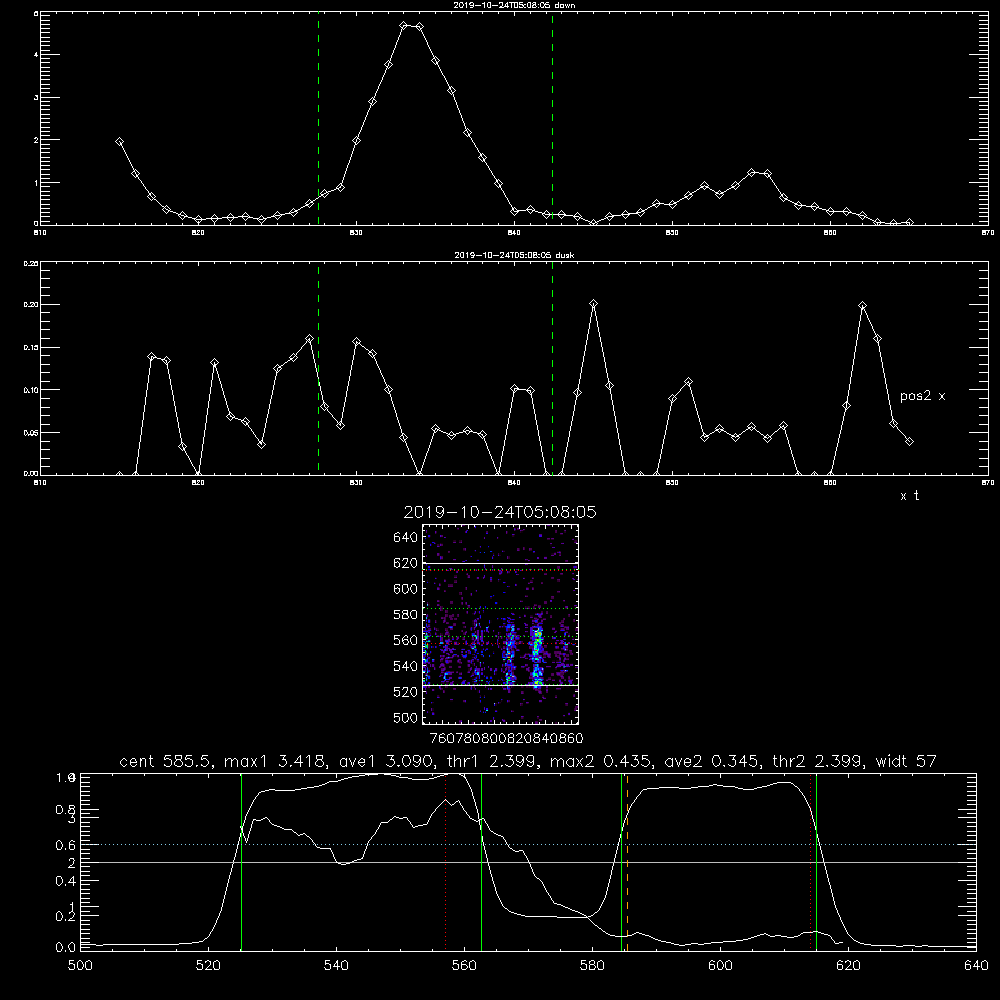Screen dimensions: 1000x1000
Task: Select the spectrogram image thumbnail
Action: point(501,624)
